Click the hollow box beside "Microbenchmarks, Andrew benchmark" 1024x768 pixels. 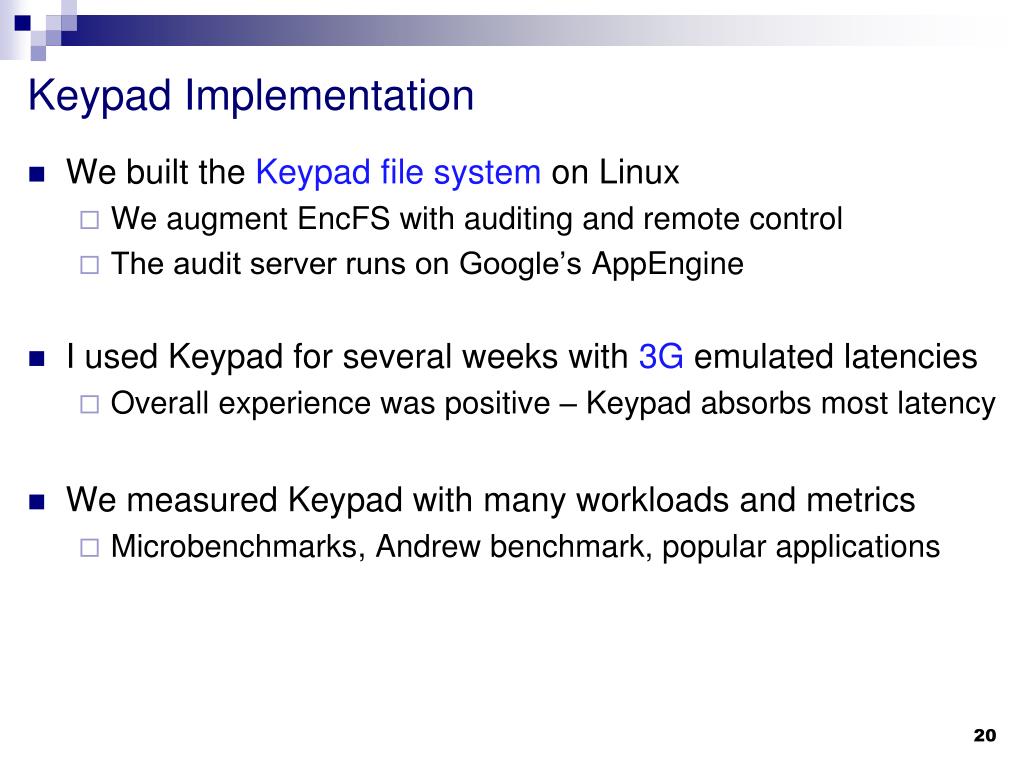pos(89,547)
